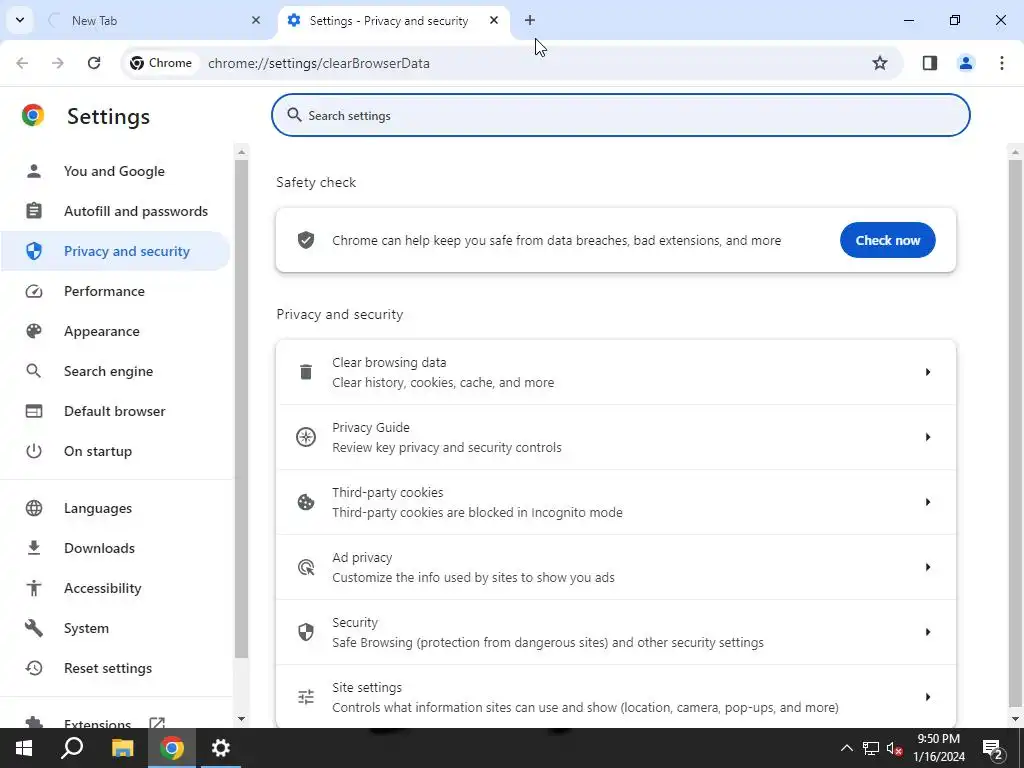
Task: Go to Default browser settings
Action: [x=116, y=411]
